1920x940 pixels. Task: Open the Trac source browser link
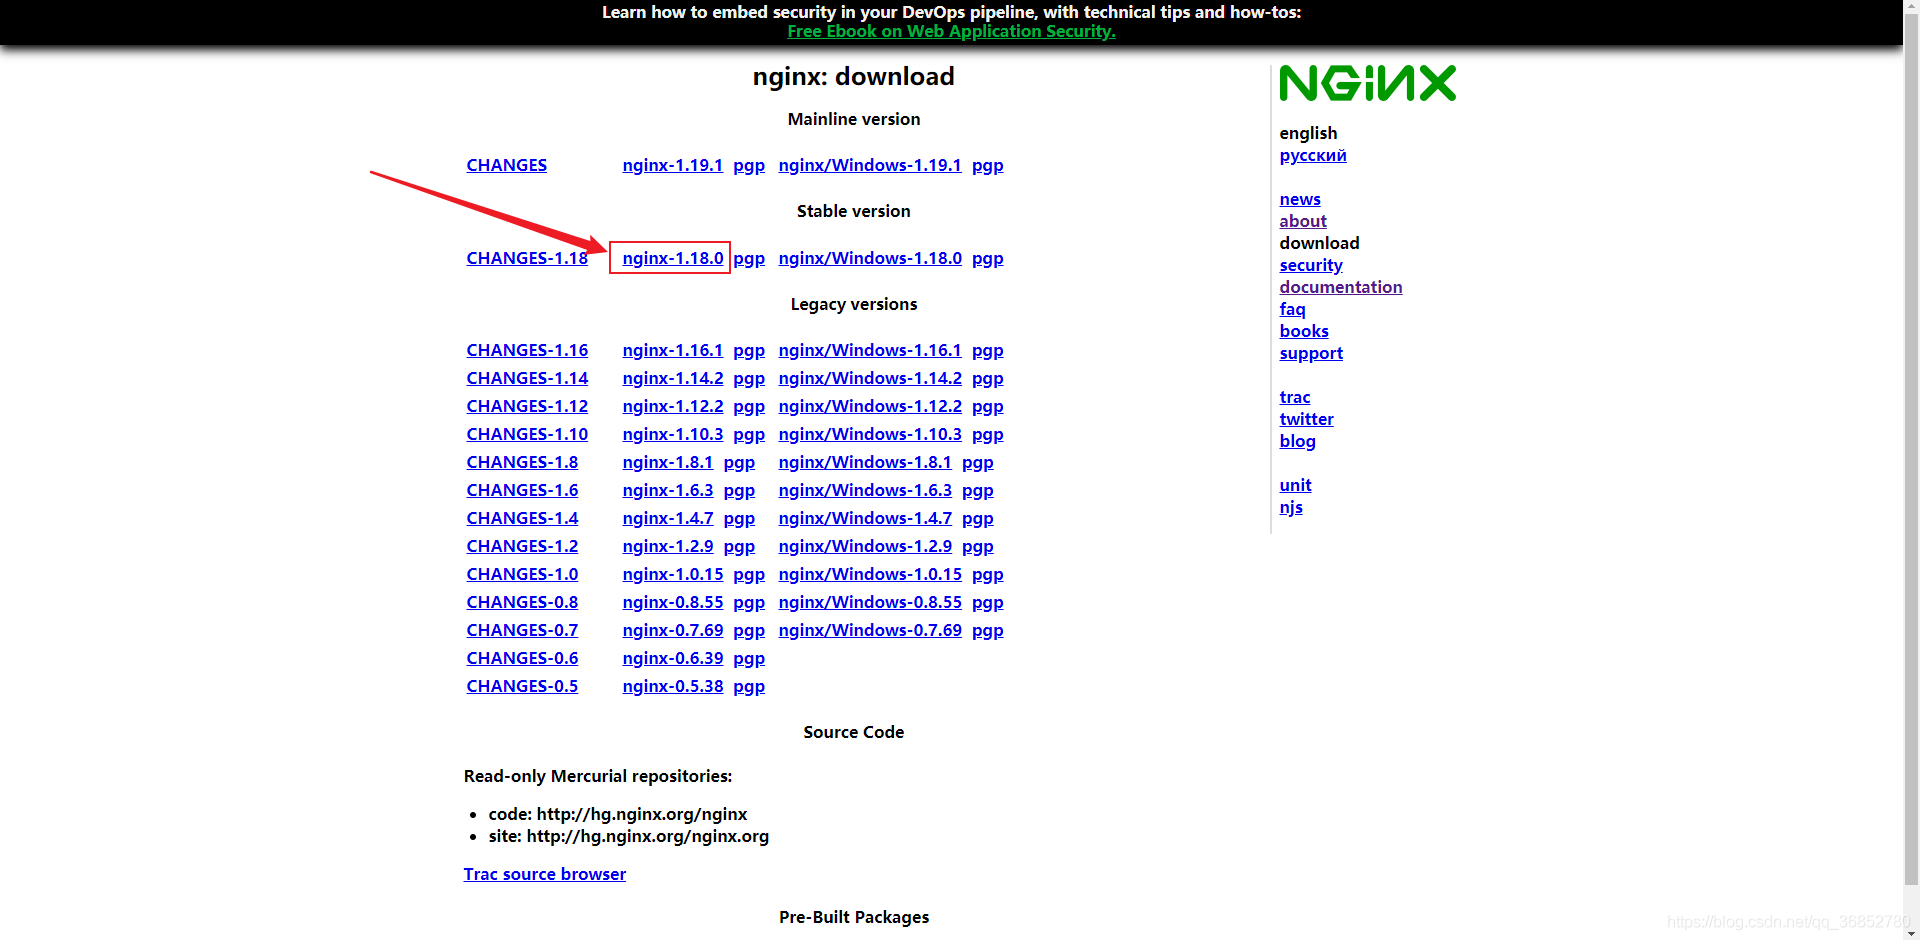[x=544, y=874]
